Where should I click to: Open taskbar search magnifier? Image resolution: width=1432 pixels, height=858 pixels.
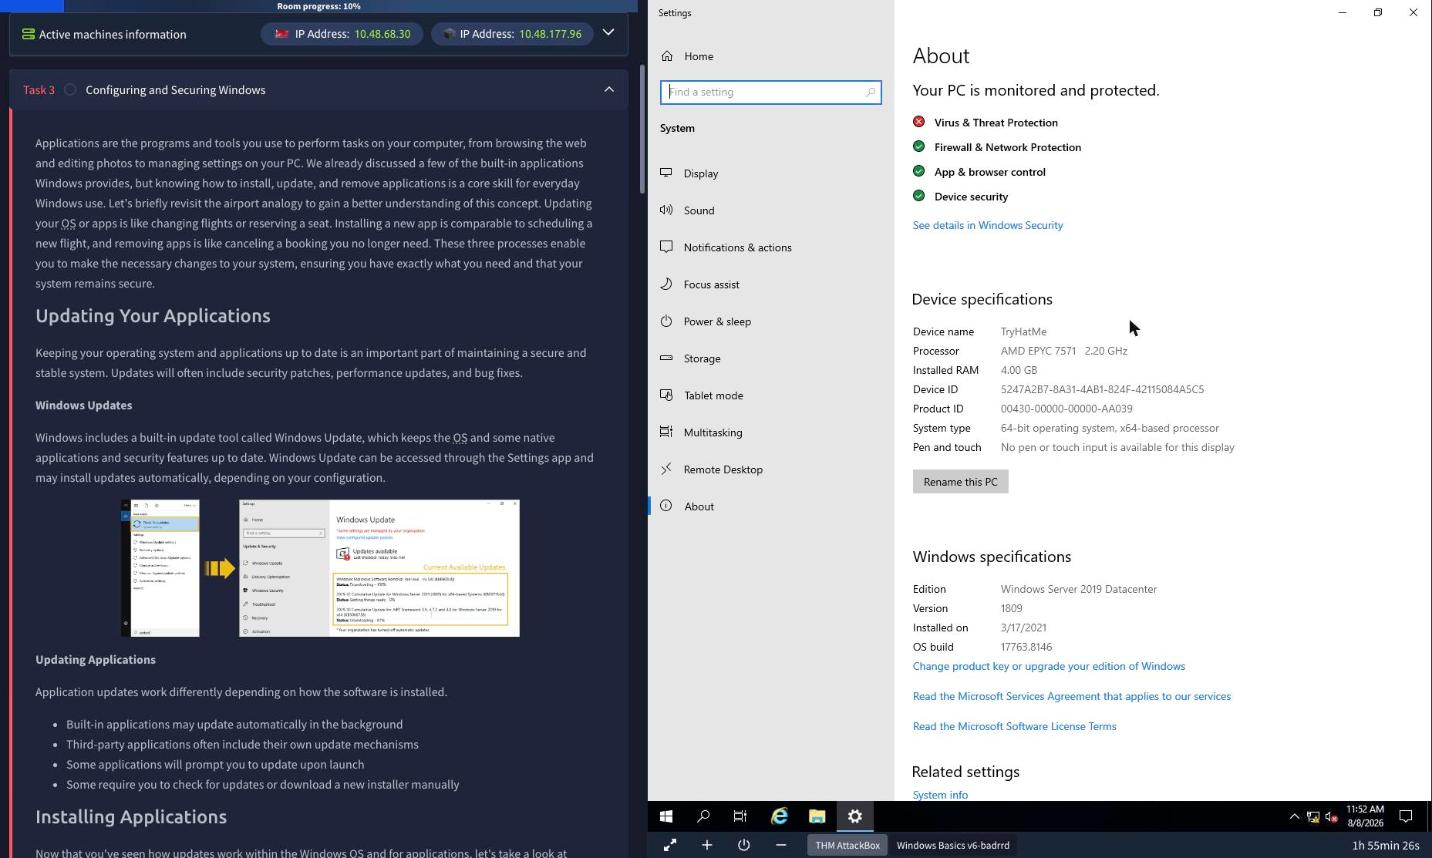703,816
